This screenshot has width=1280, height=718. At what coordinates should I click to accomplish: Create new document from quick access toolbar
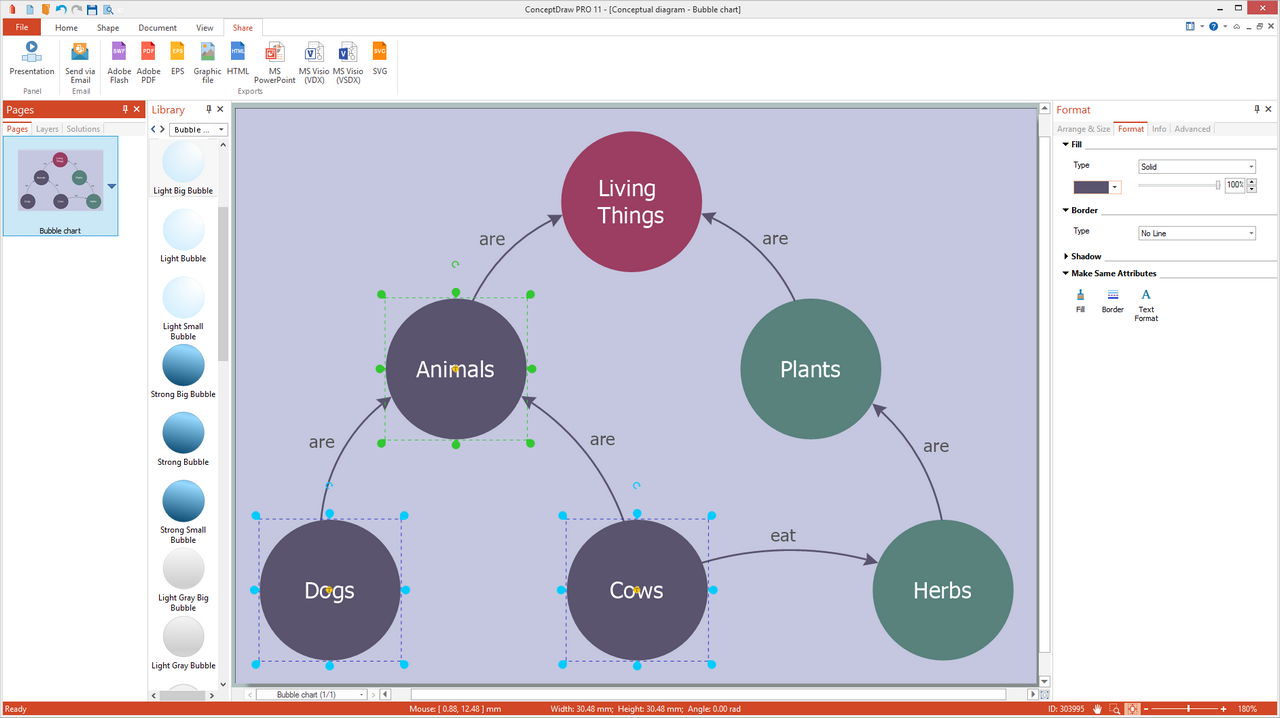point(29,9)
